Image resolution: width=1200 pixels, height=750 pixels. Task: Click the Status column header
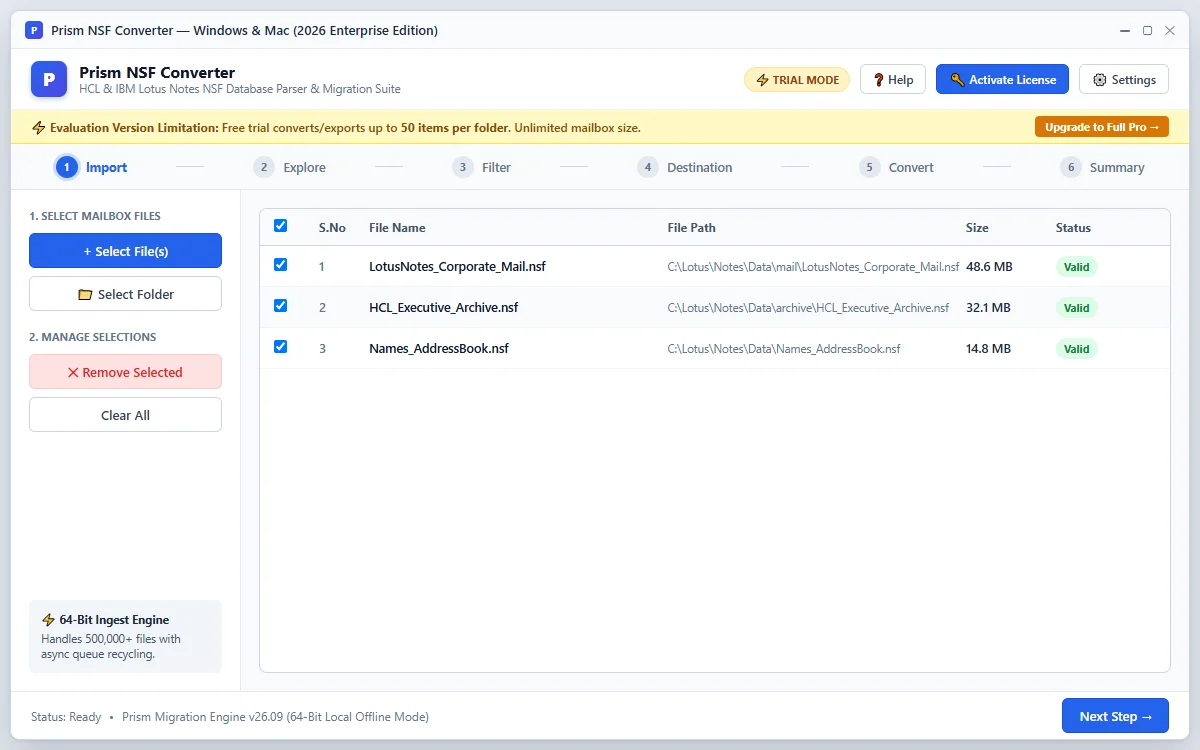[x=1073, y=228]
